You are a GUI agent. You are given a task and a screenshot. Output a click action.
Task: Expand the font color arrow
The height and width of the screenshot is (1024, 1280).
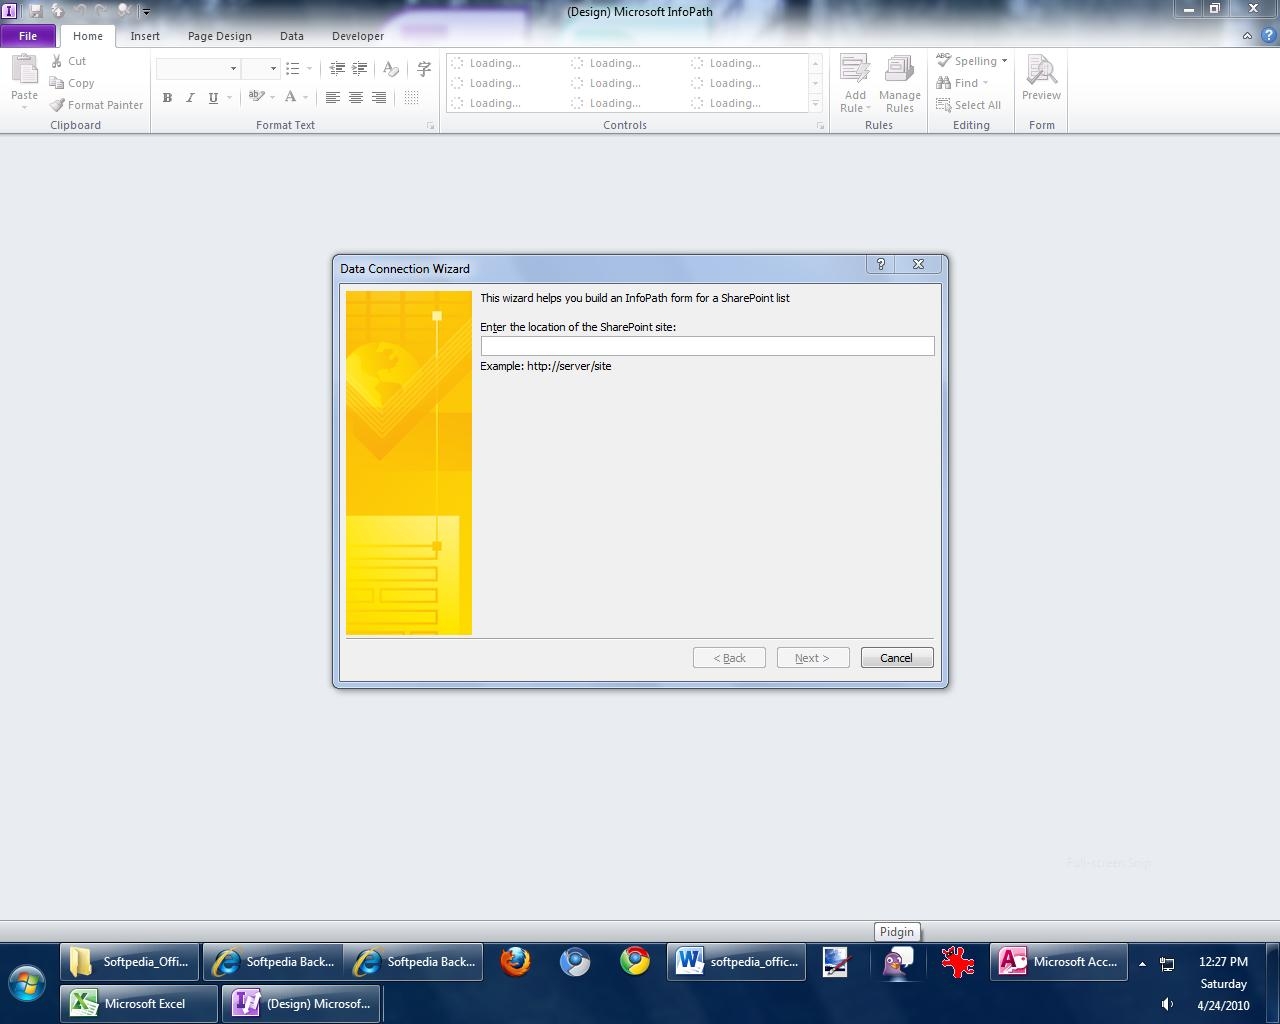[306, 97]
